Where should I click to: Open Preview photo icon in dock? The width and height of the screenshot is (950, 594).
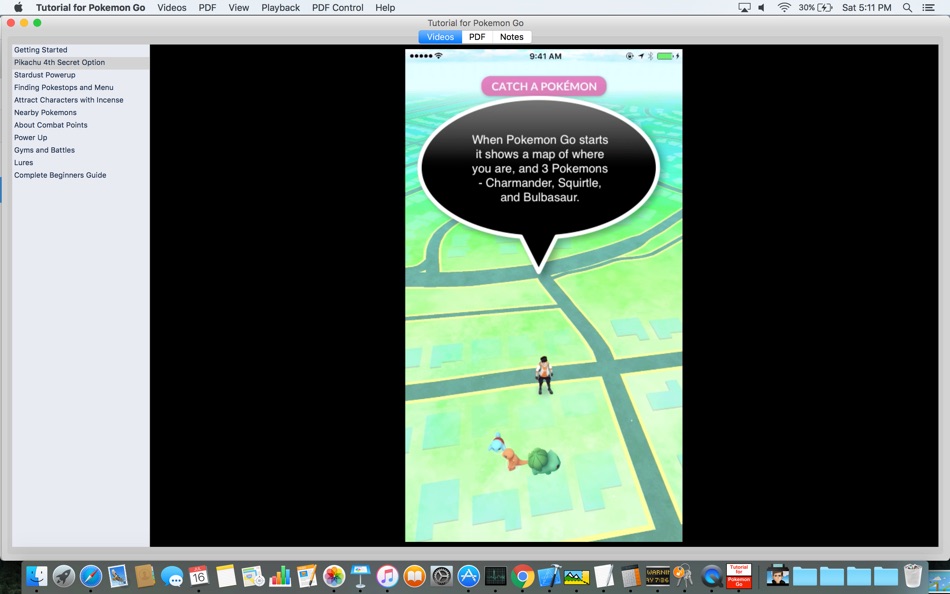[x=576, y=576]
